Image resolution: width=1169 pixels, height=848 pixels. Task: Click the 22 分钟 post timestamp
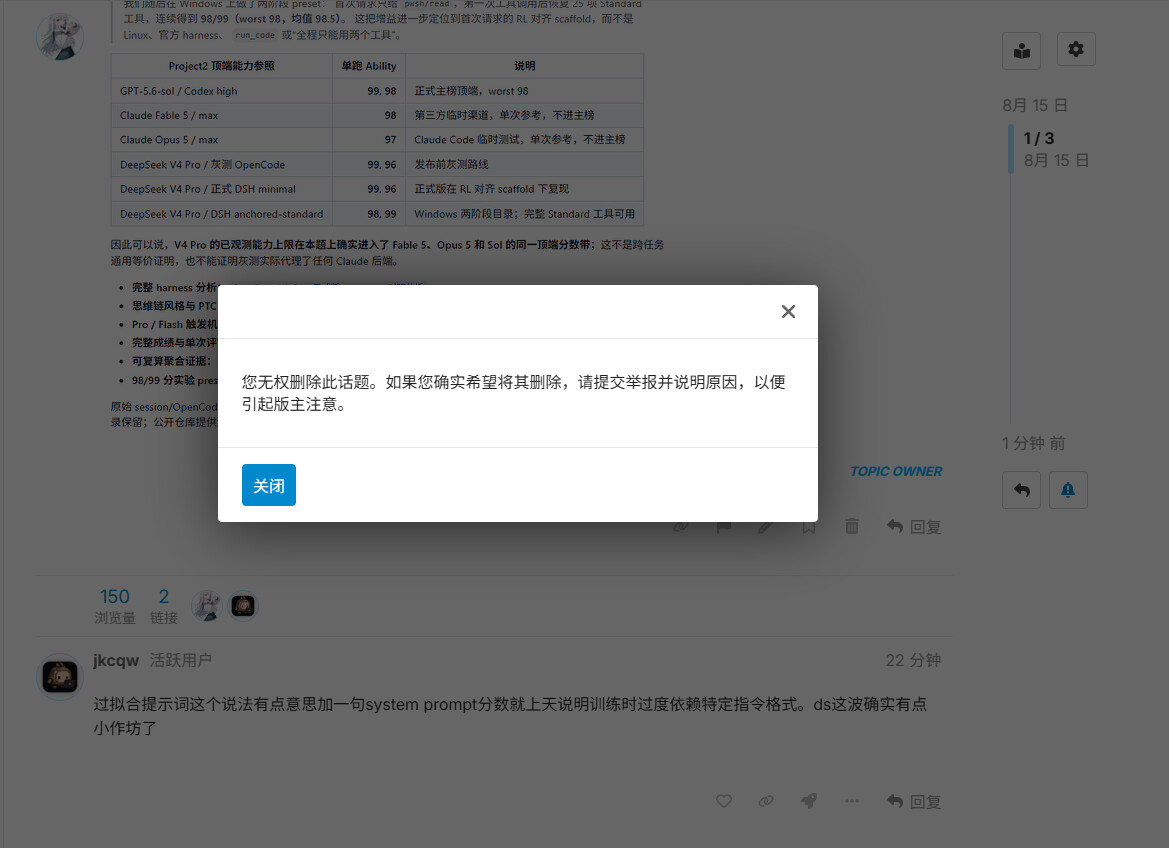click(913, 660)
